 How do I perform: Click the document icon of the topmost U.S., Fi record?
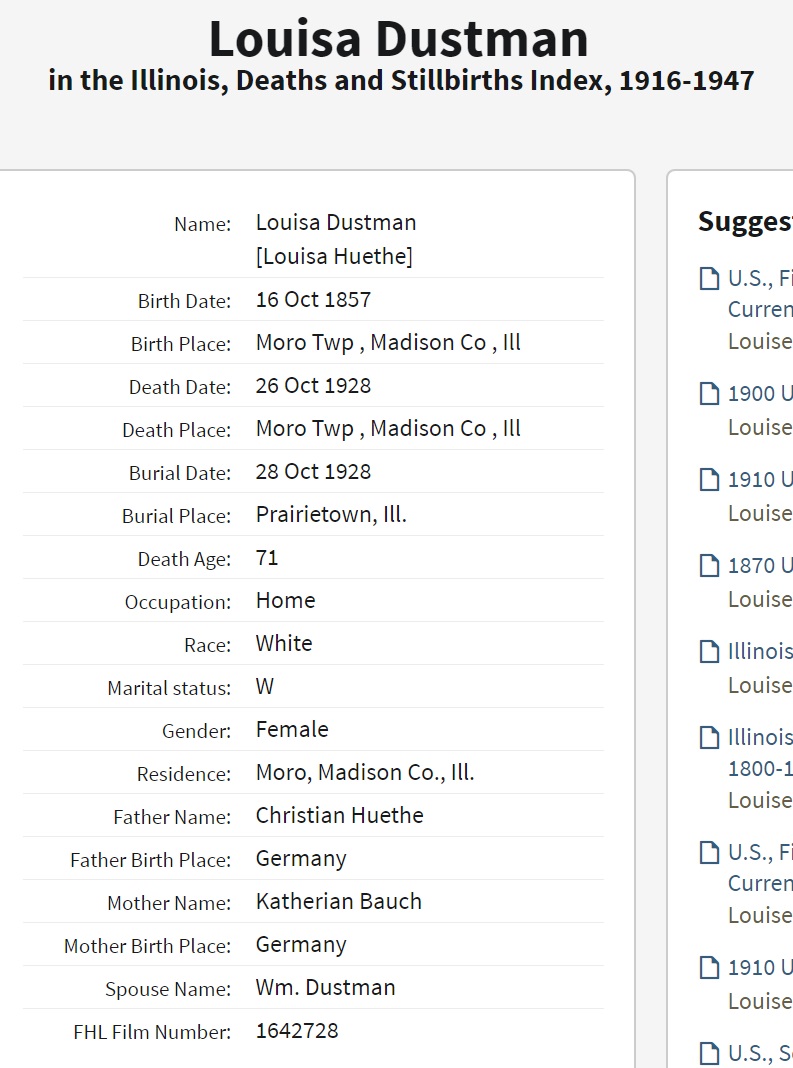(x=709, y=278)
